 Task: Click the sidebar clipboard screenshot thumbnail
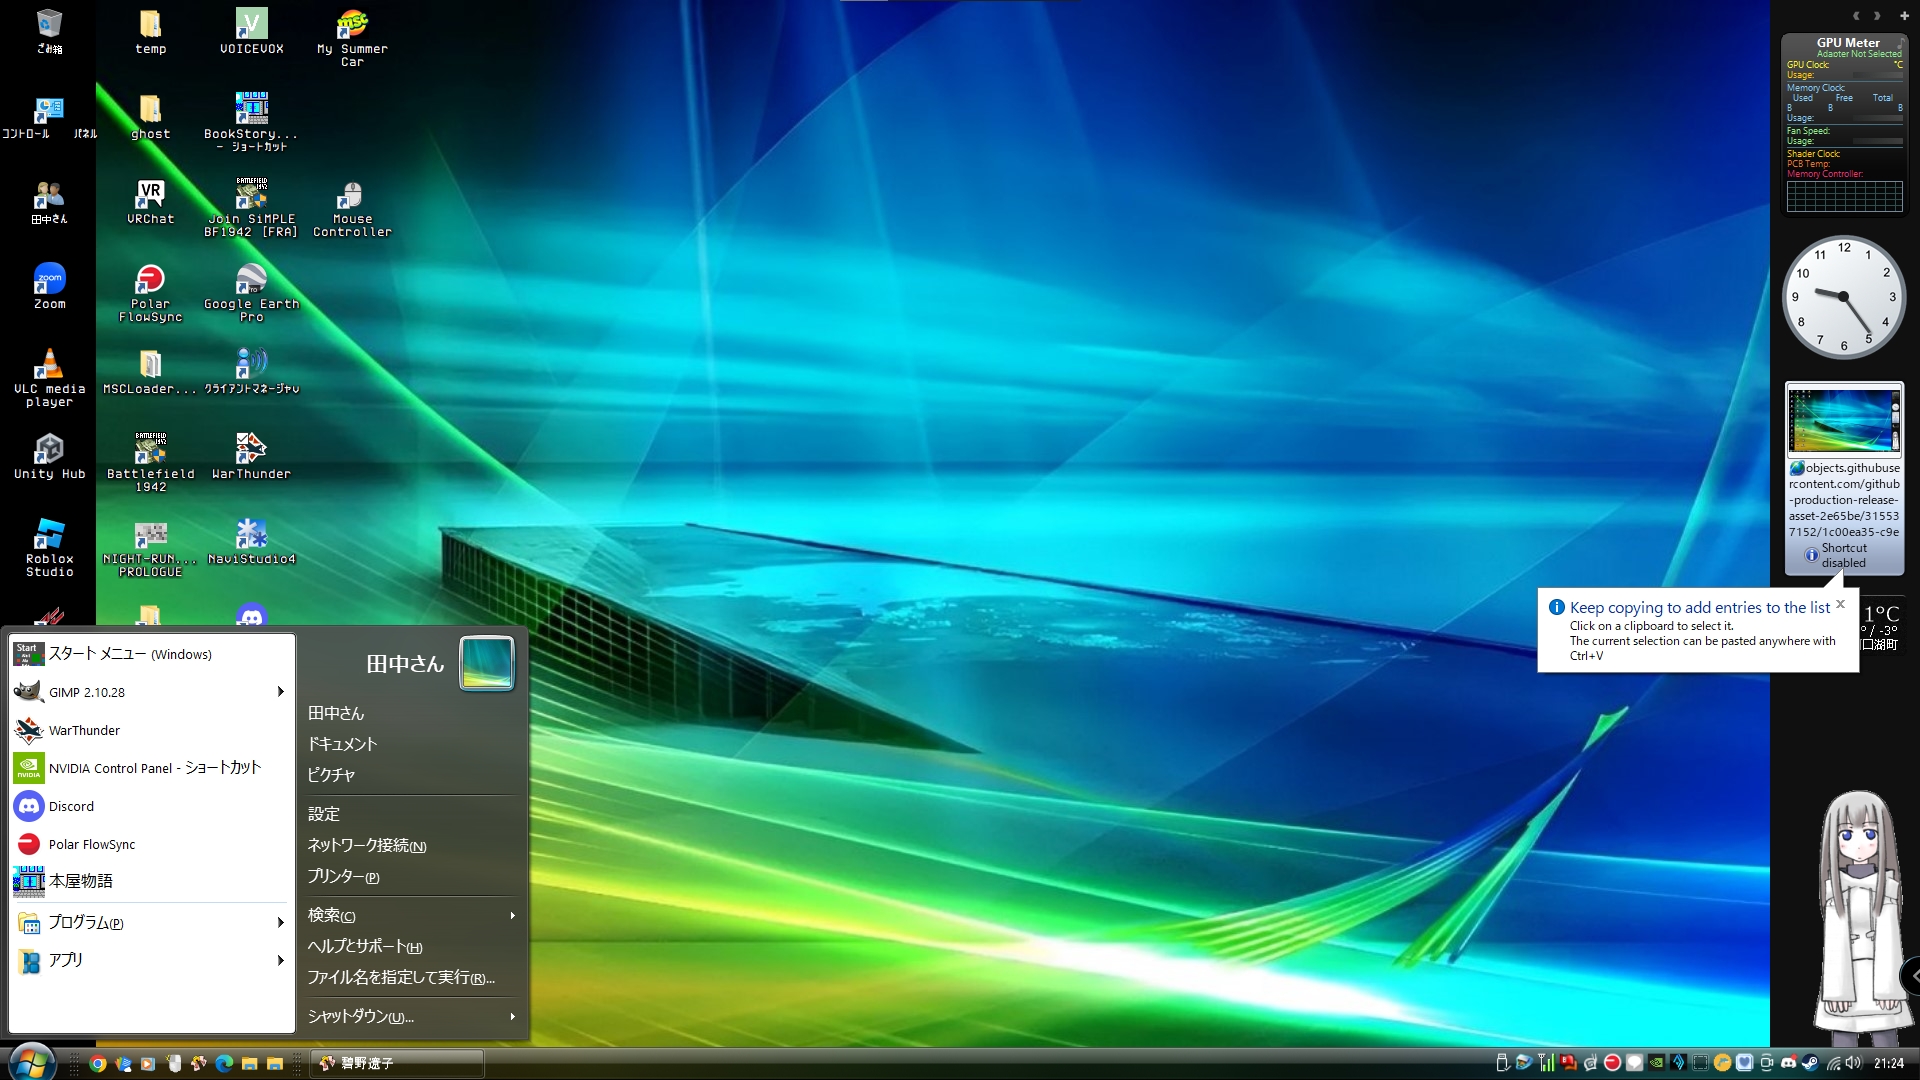1843,420
